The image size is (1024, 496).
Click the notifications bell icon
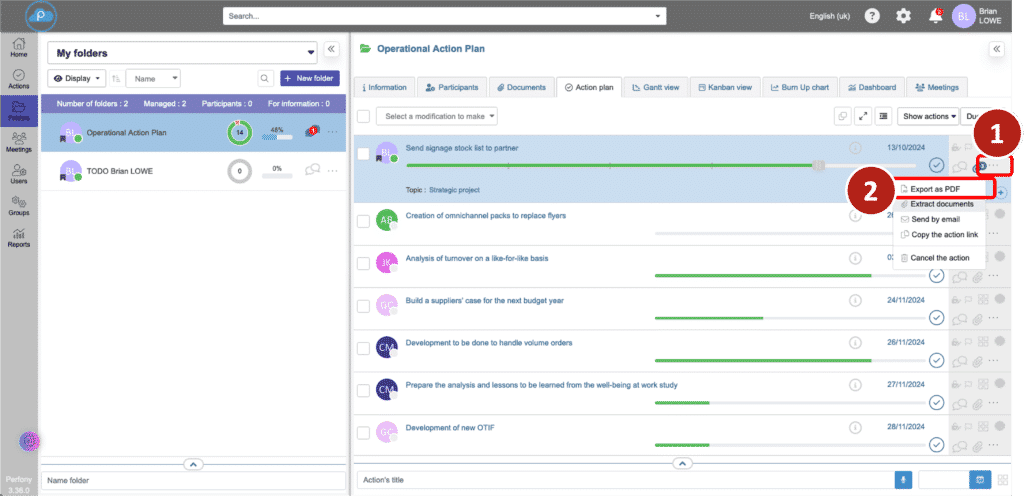pyautogui.click(x=935, y=16)
